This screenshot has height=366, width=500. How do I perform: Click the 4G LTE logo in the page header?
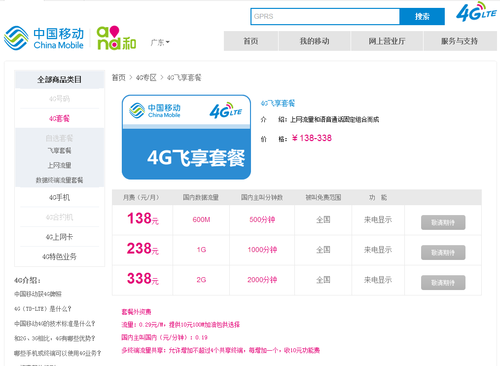coord(476,12)
